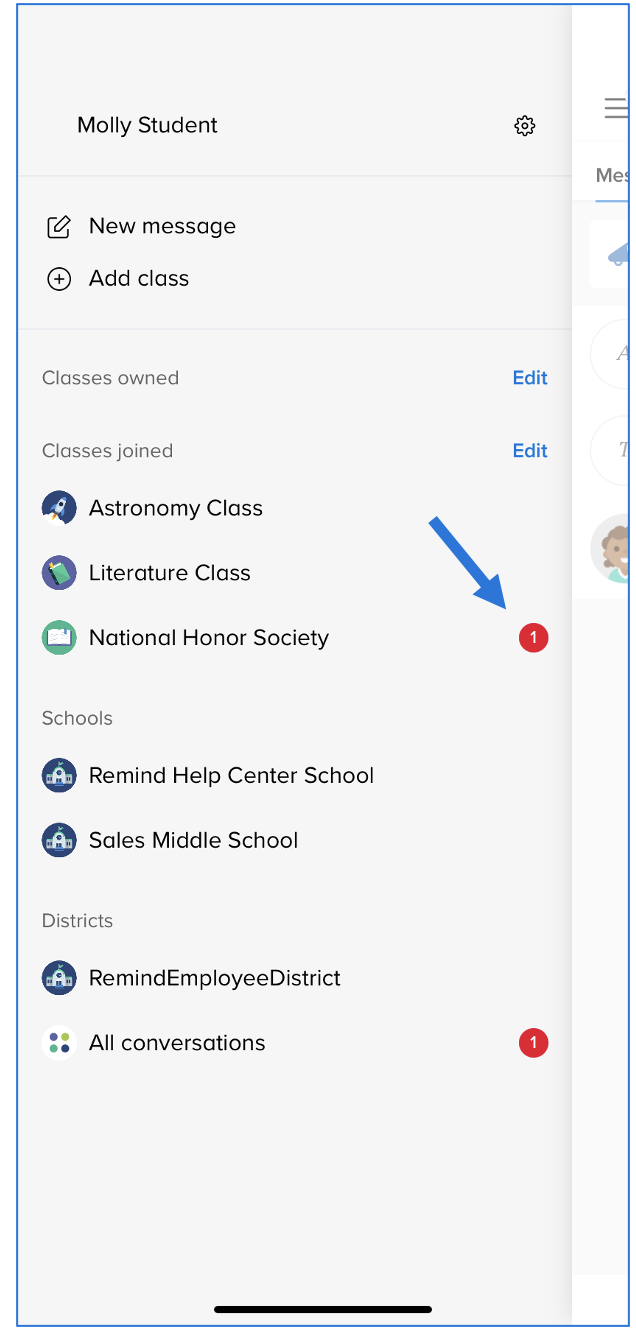Viewport: 636px width, 1334px height.
Task: Open the hamburger menu icon
Action: click(616, 108)
